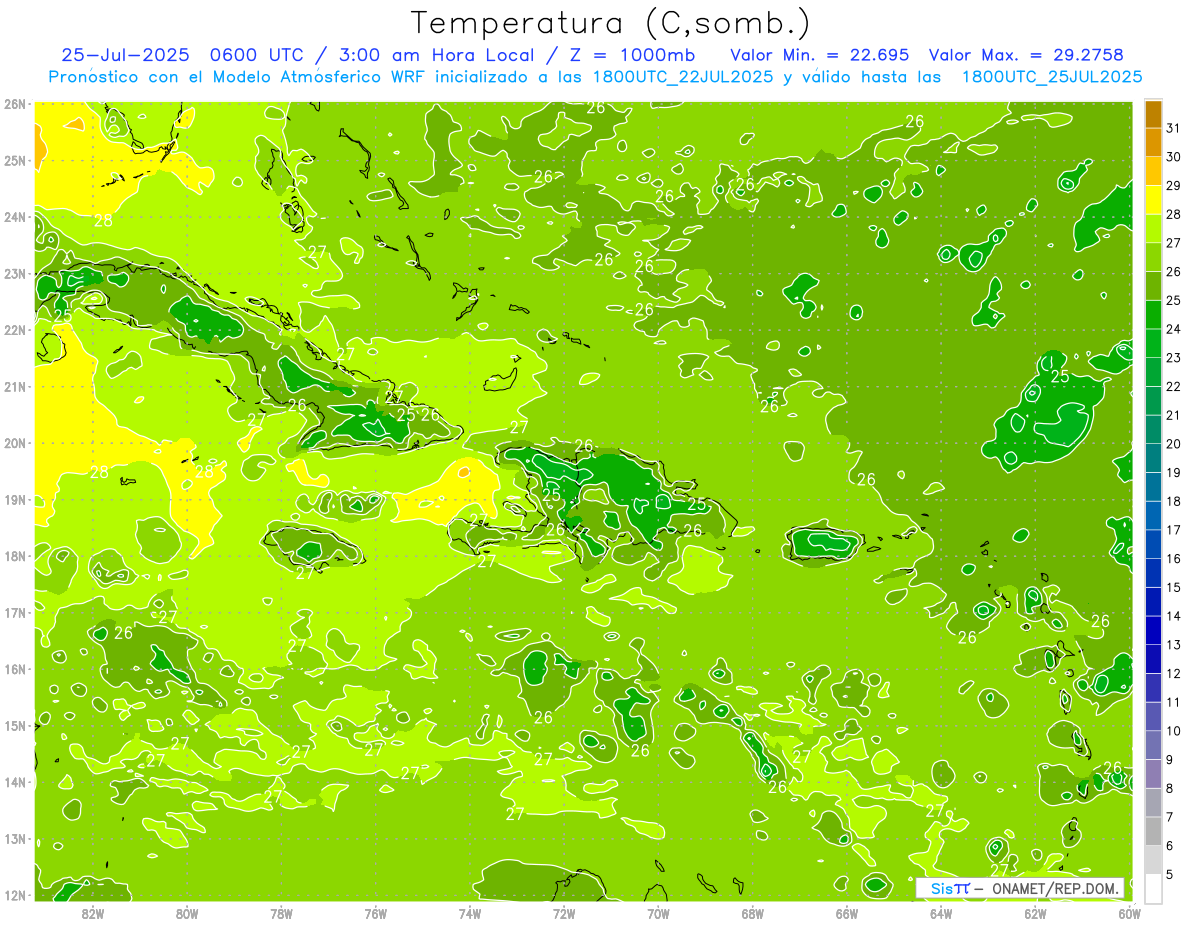Click the 64W longitude axis label
This screenshot has height=927, width=1200.
click(941, 913)
